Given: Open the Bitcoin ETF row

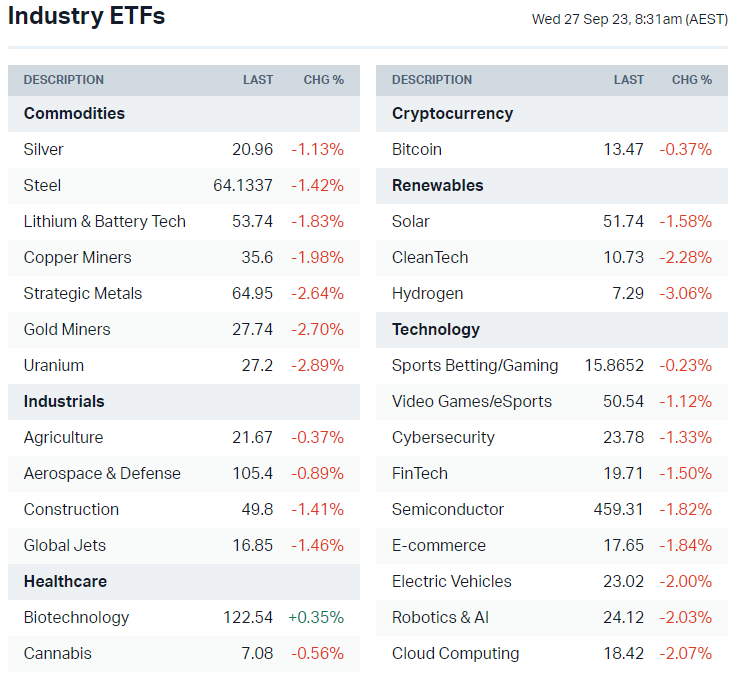Looking at the screenshot, I should click(417, 150).
